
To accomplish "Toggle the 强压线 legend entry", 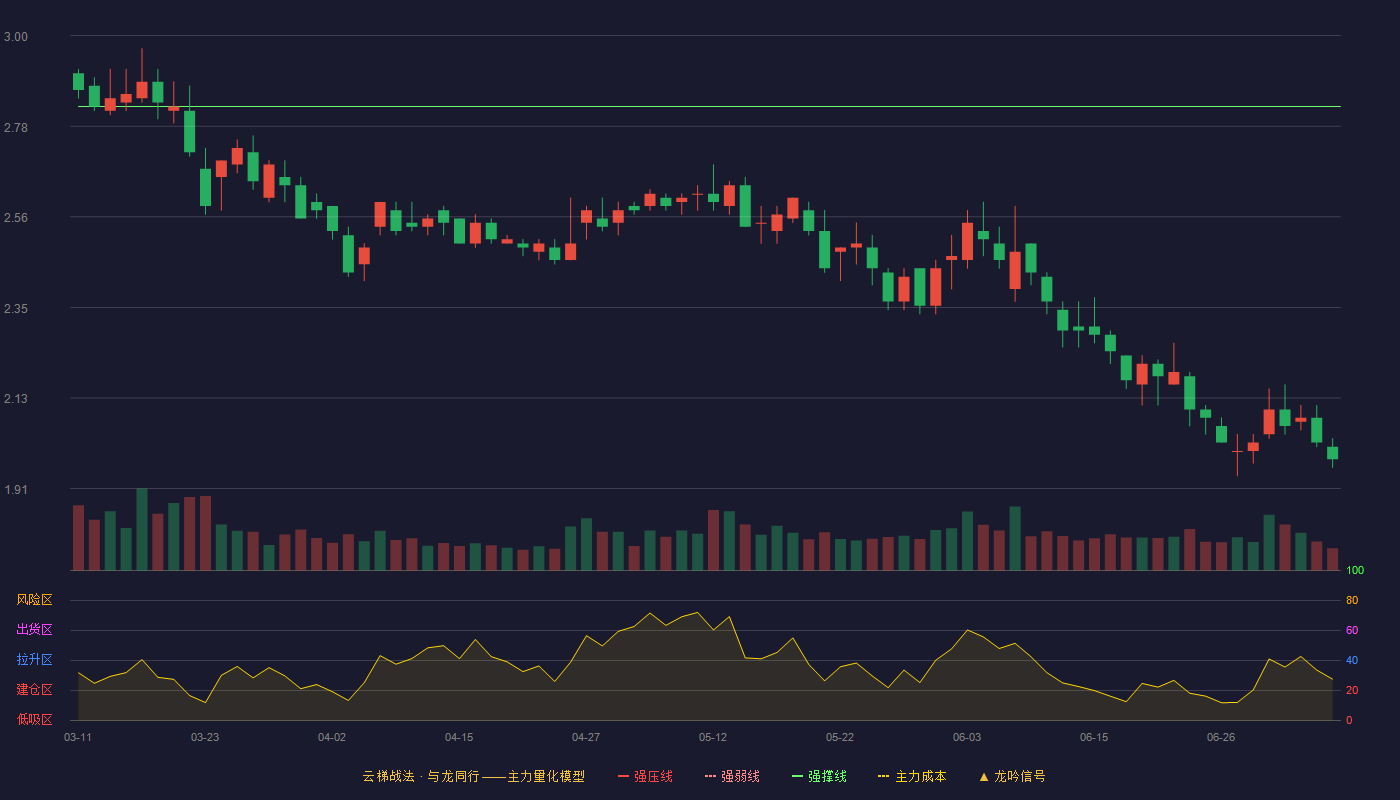I will coord(645,776).
